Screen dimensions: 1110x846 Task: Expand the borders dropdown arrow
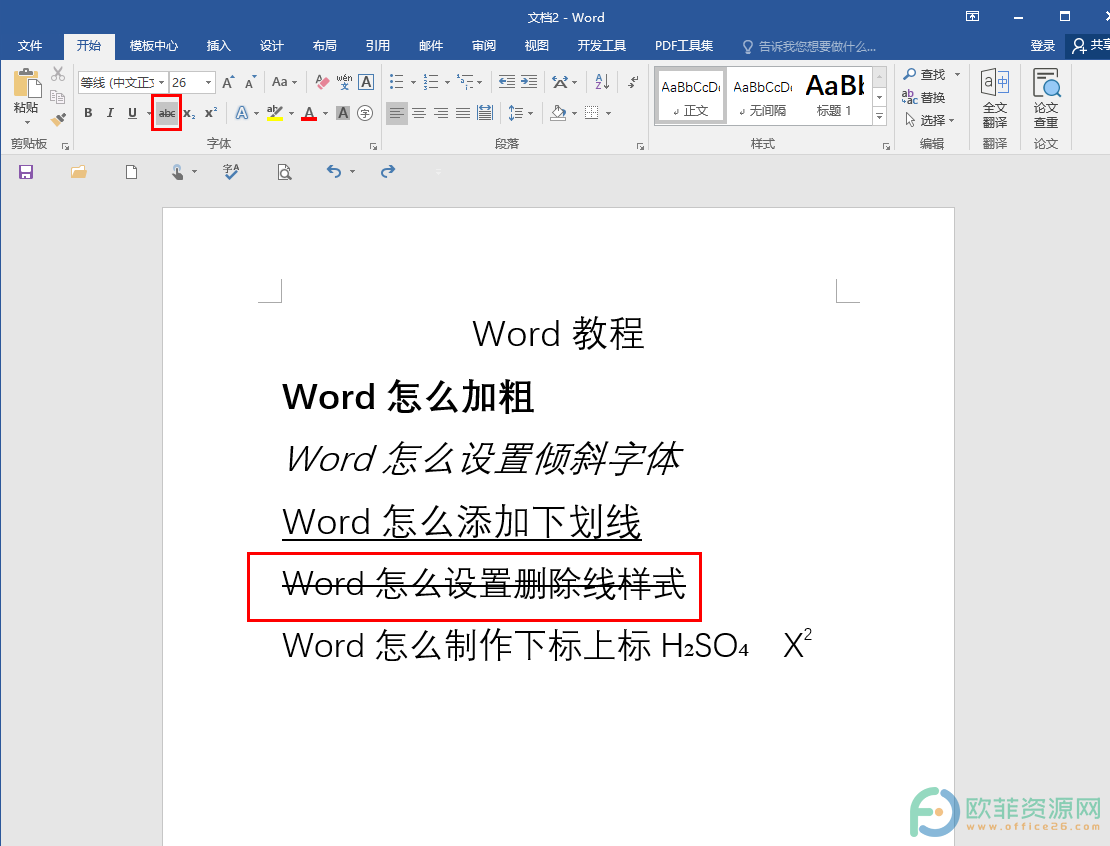[609, 113]
